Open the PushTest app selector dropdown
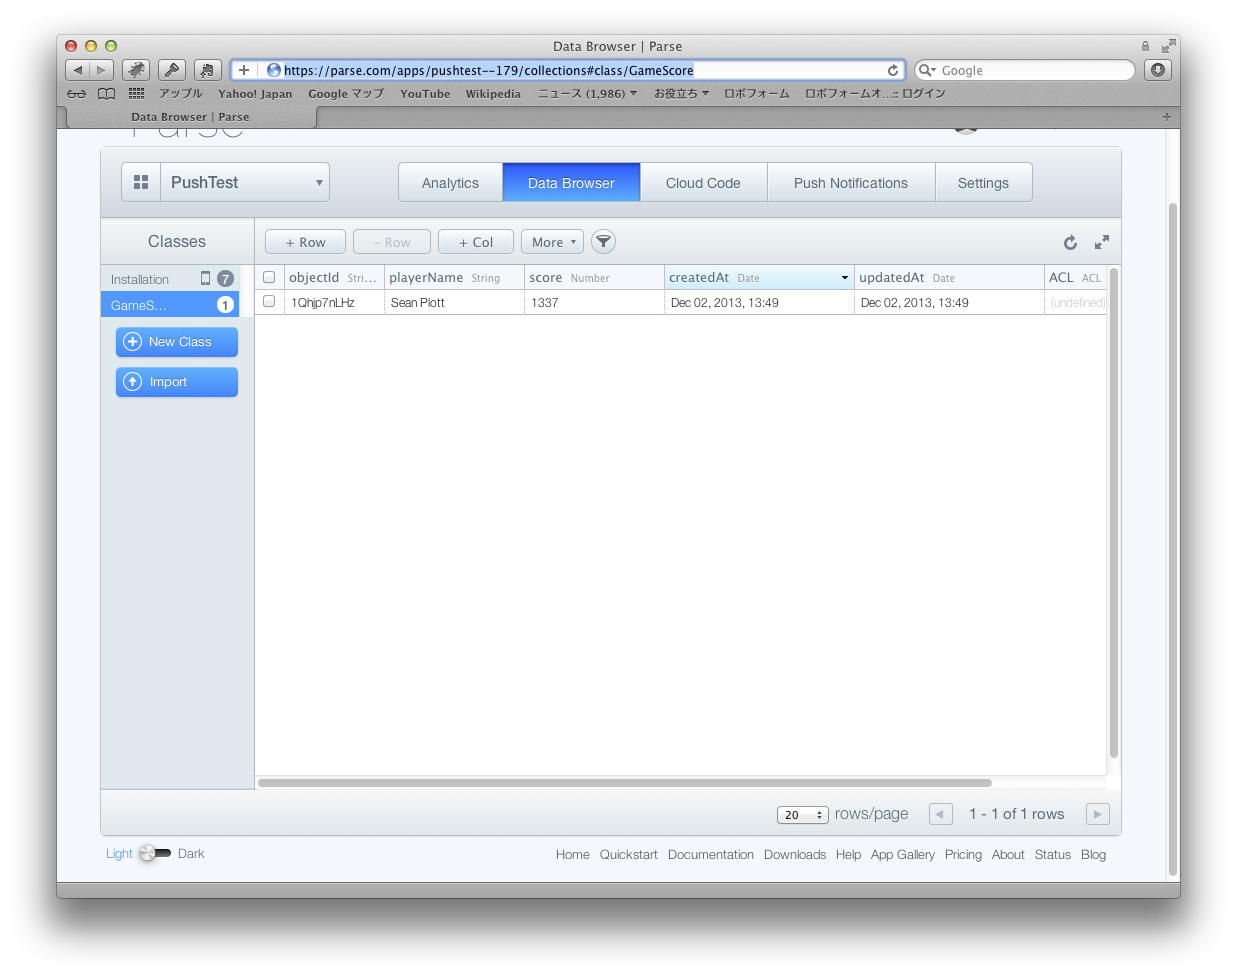This screenshot has height=977, width=1237. 244,182
